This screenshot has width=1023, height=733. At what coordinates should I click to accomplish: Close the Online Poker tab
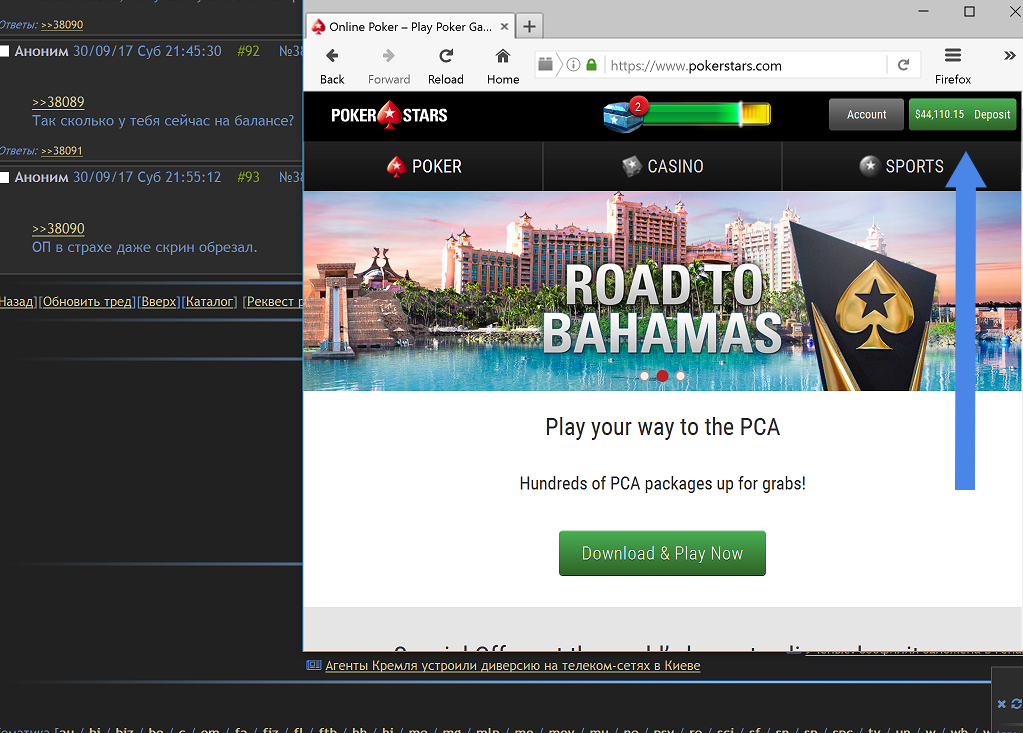(504, 27)
